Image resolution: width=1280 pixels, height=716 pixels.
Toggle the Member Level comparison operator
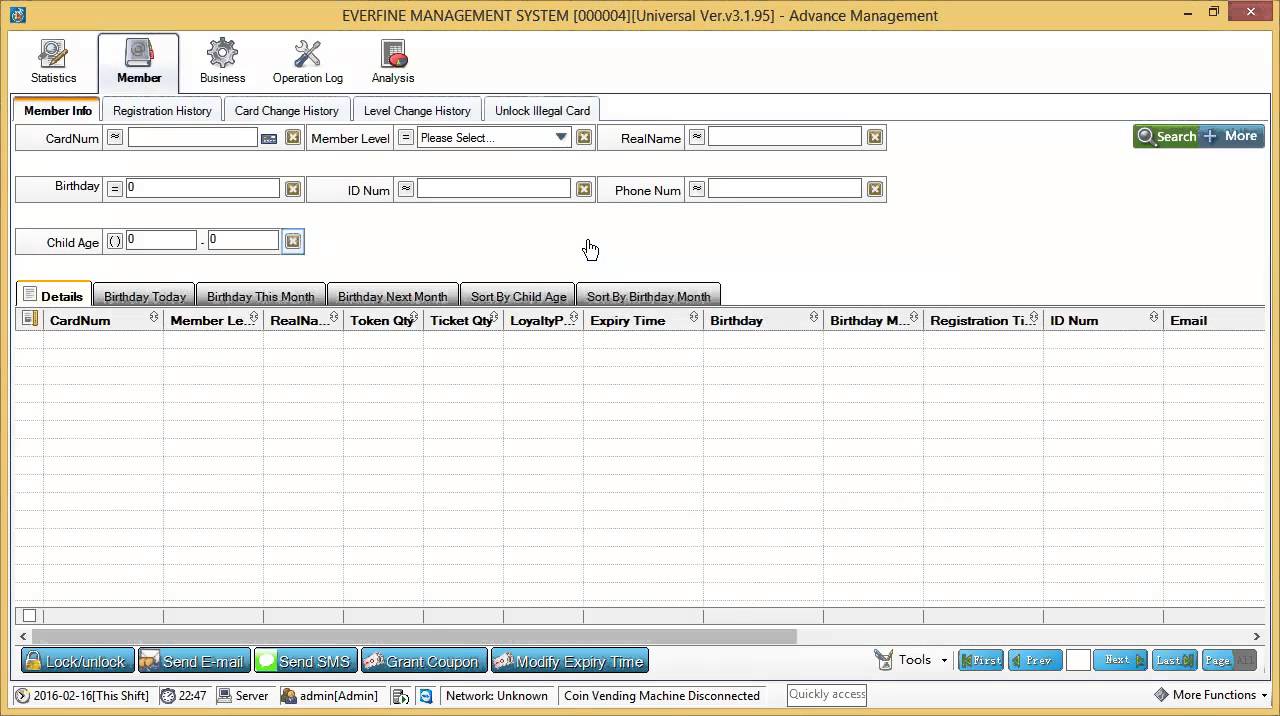tap(405, 137)
